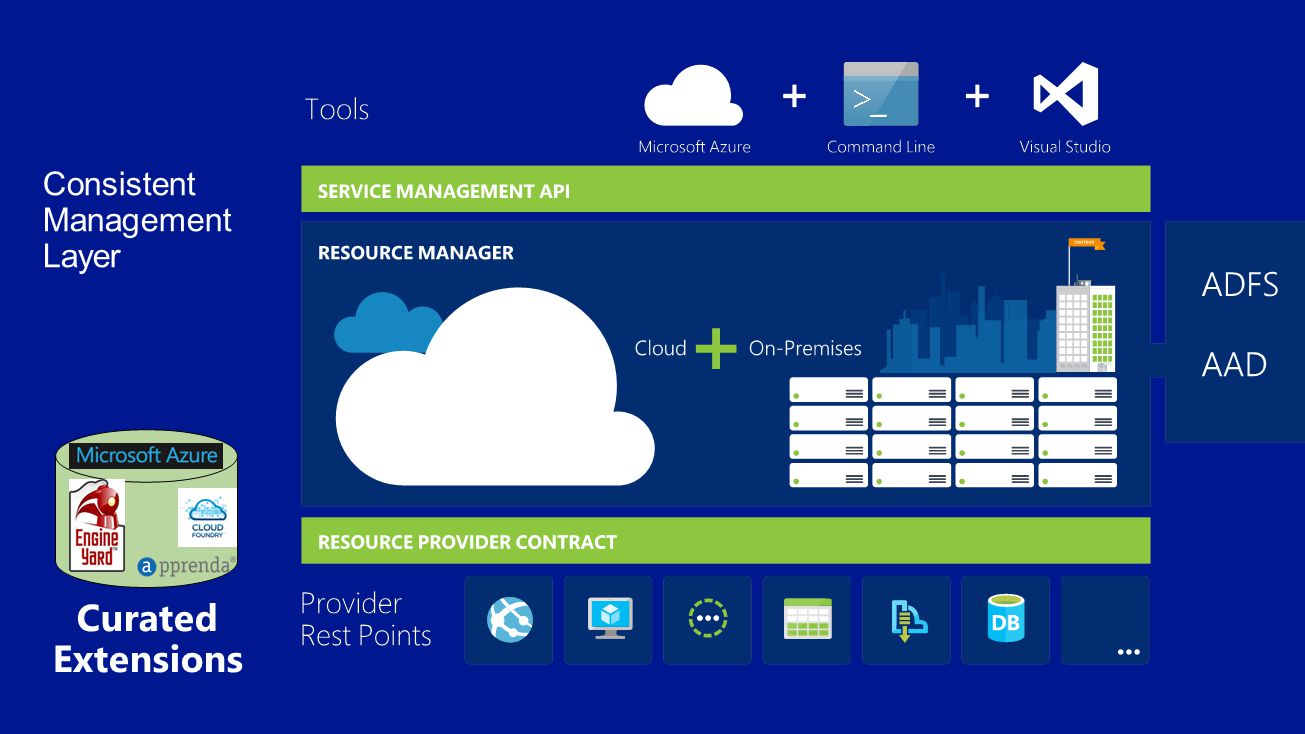Select the web globe provider icon
Viewport: 1305px width, 734px height.
click(509, 619)
